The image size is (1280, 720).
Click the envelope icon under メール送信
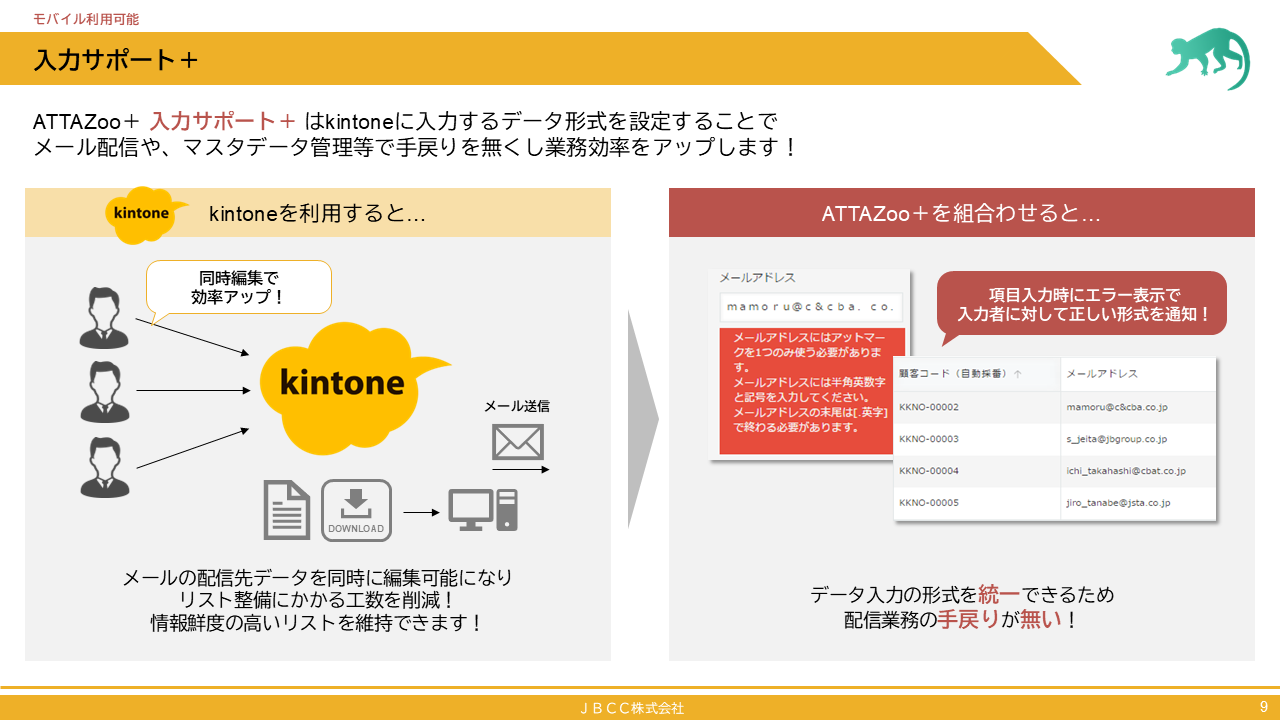coord(518,440)
